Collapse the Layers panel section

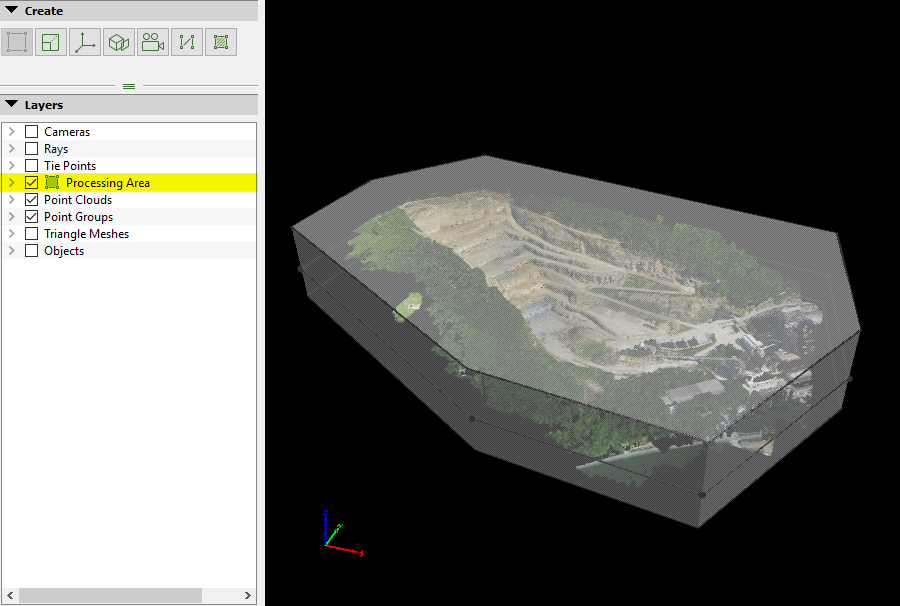12,105
